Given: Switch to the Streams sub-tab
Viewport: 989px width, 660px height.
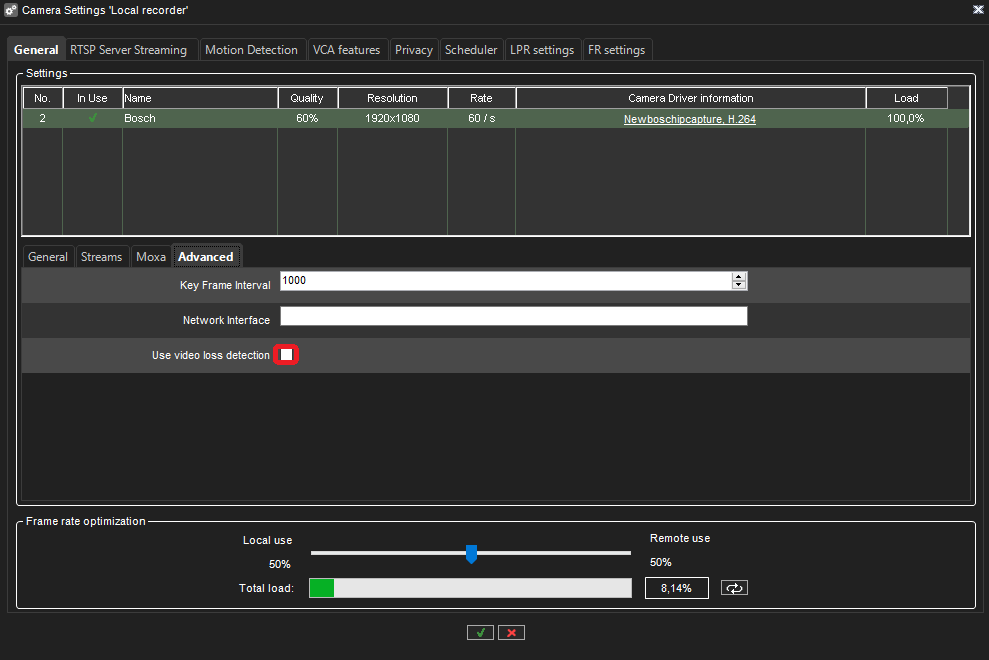Looking at the screenshot, I should click(x=101, y=257).
